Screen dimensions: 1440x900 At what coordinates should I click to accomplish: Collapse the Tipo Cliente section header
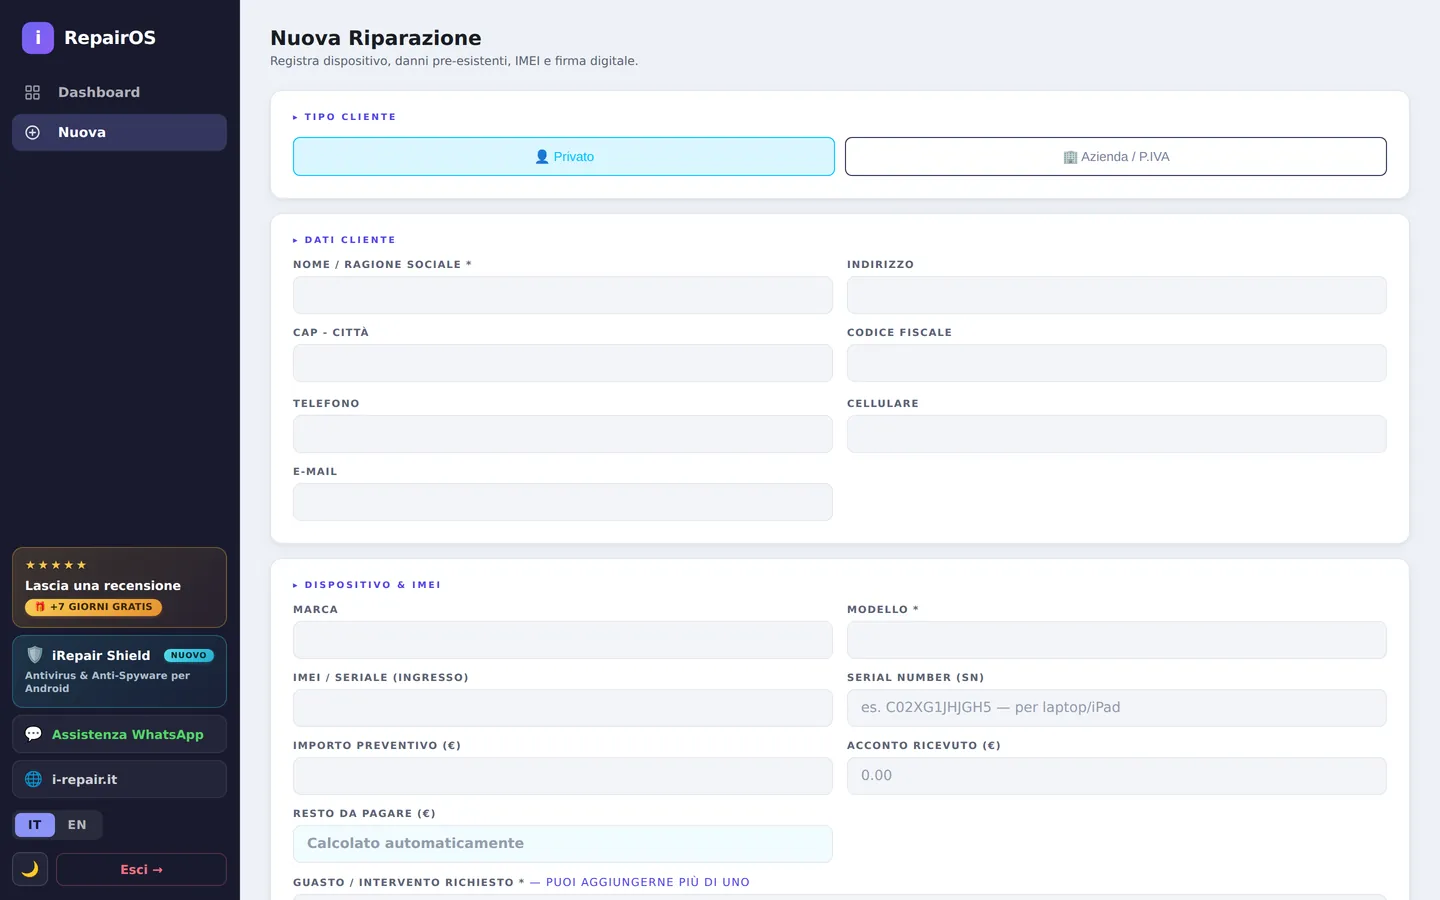coord(345,117)
